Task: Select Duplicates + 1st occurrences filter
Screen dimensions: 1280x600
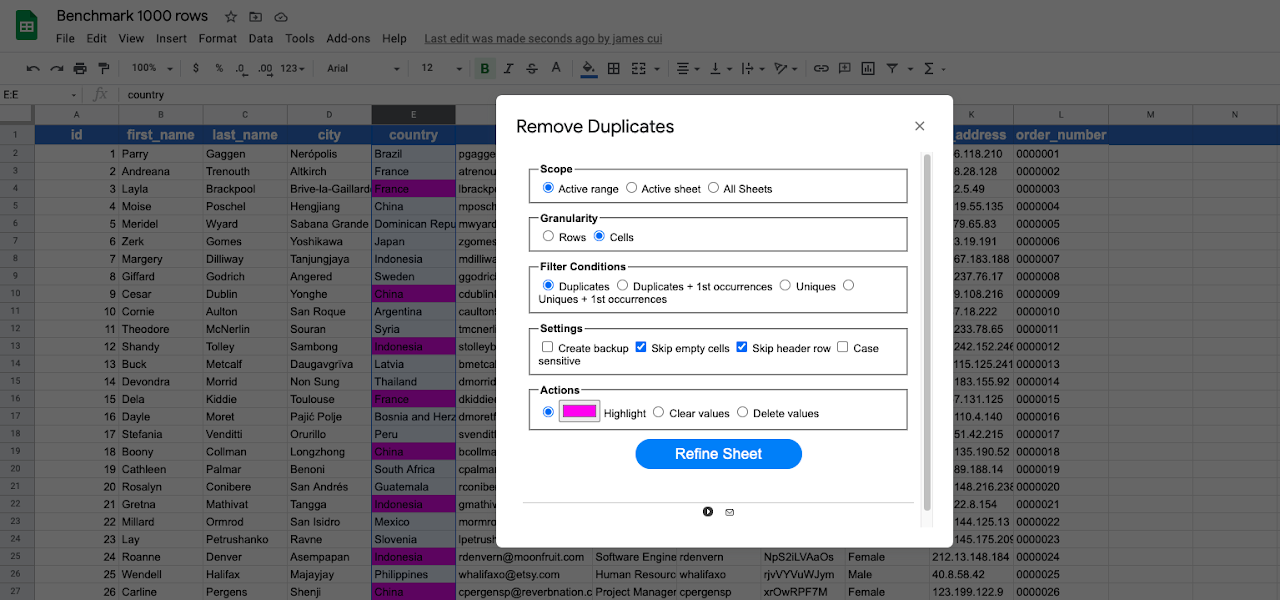Action: (x=622, y=286)
